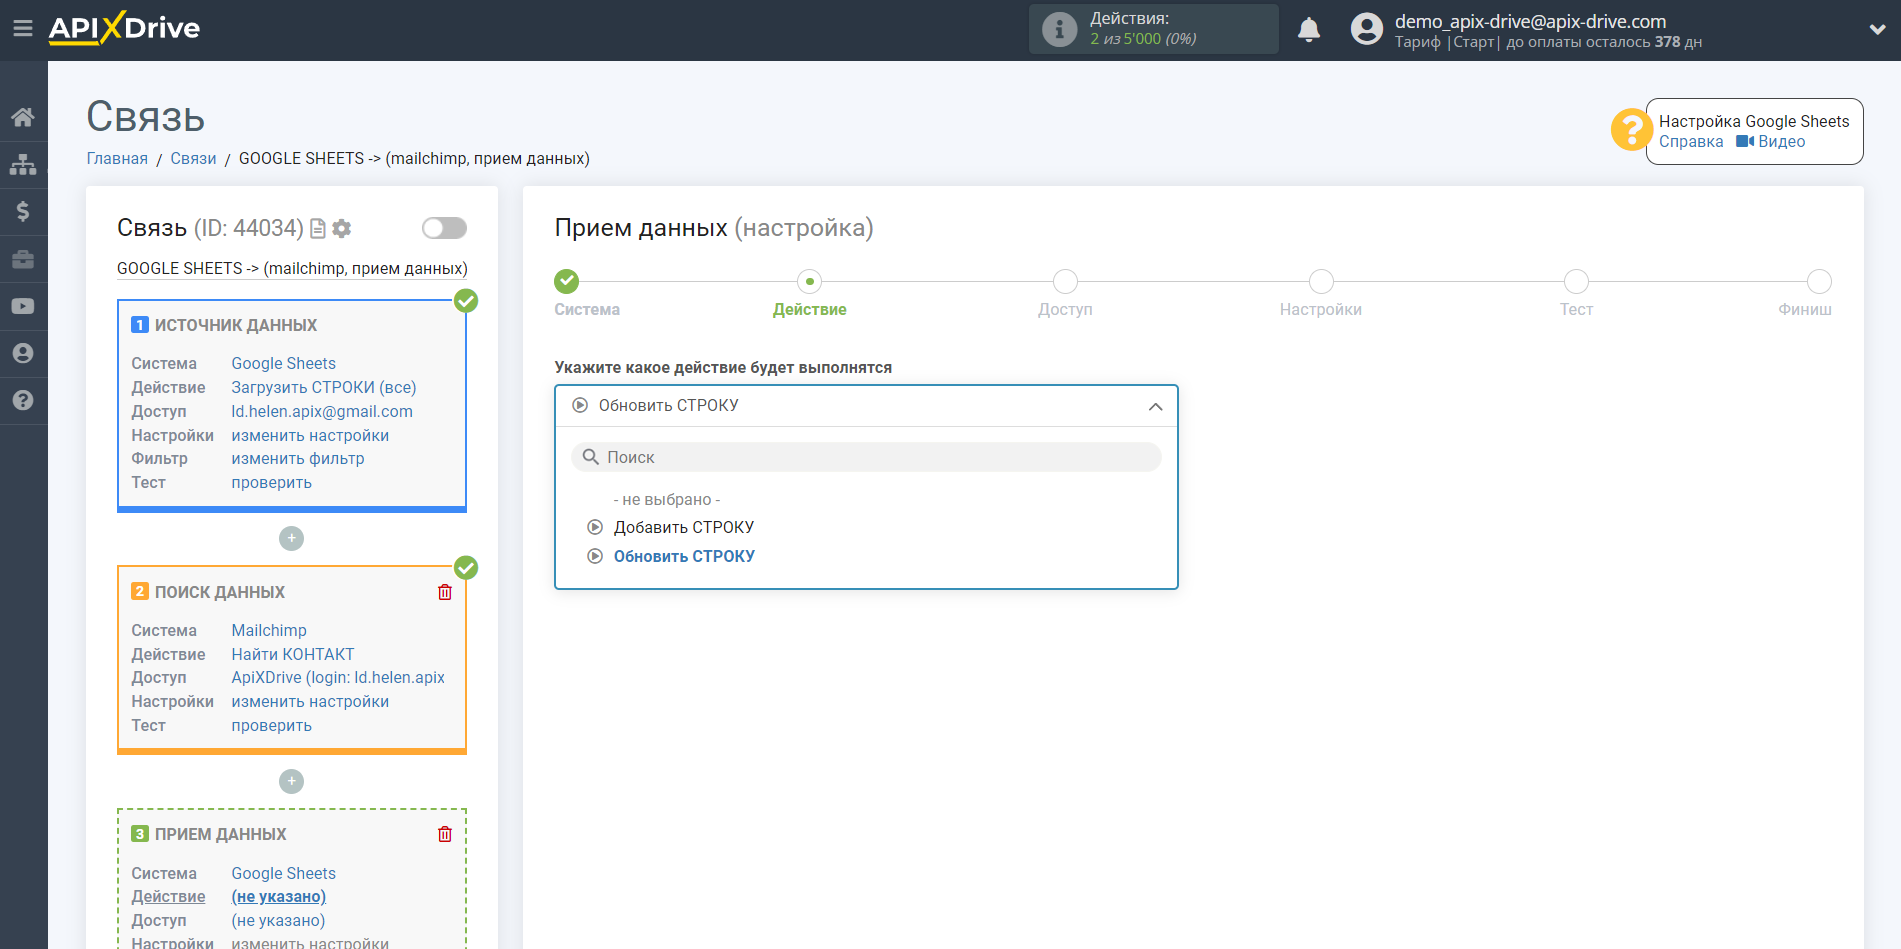The image size is (1901, 949).
Task: Select the Обновить СТРОКУ list option
Action: tap(684, 556)
